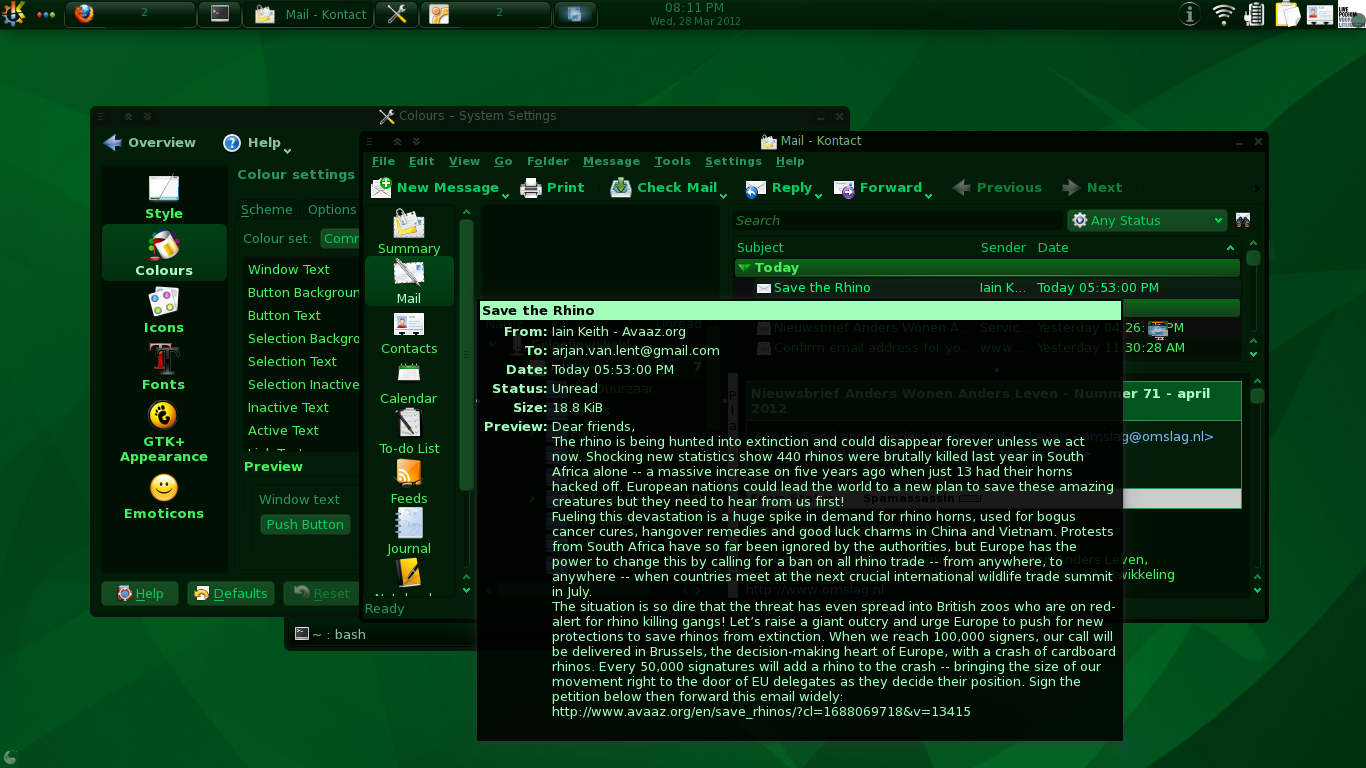The height and width of the screenshot is (768, 1366).
Task: Open Emoticons section in System Settings
Action: click(x=164, y=497)
